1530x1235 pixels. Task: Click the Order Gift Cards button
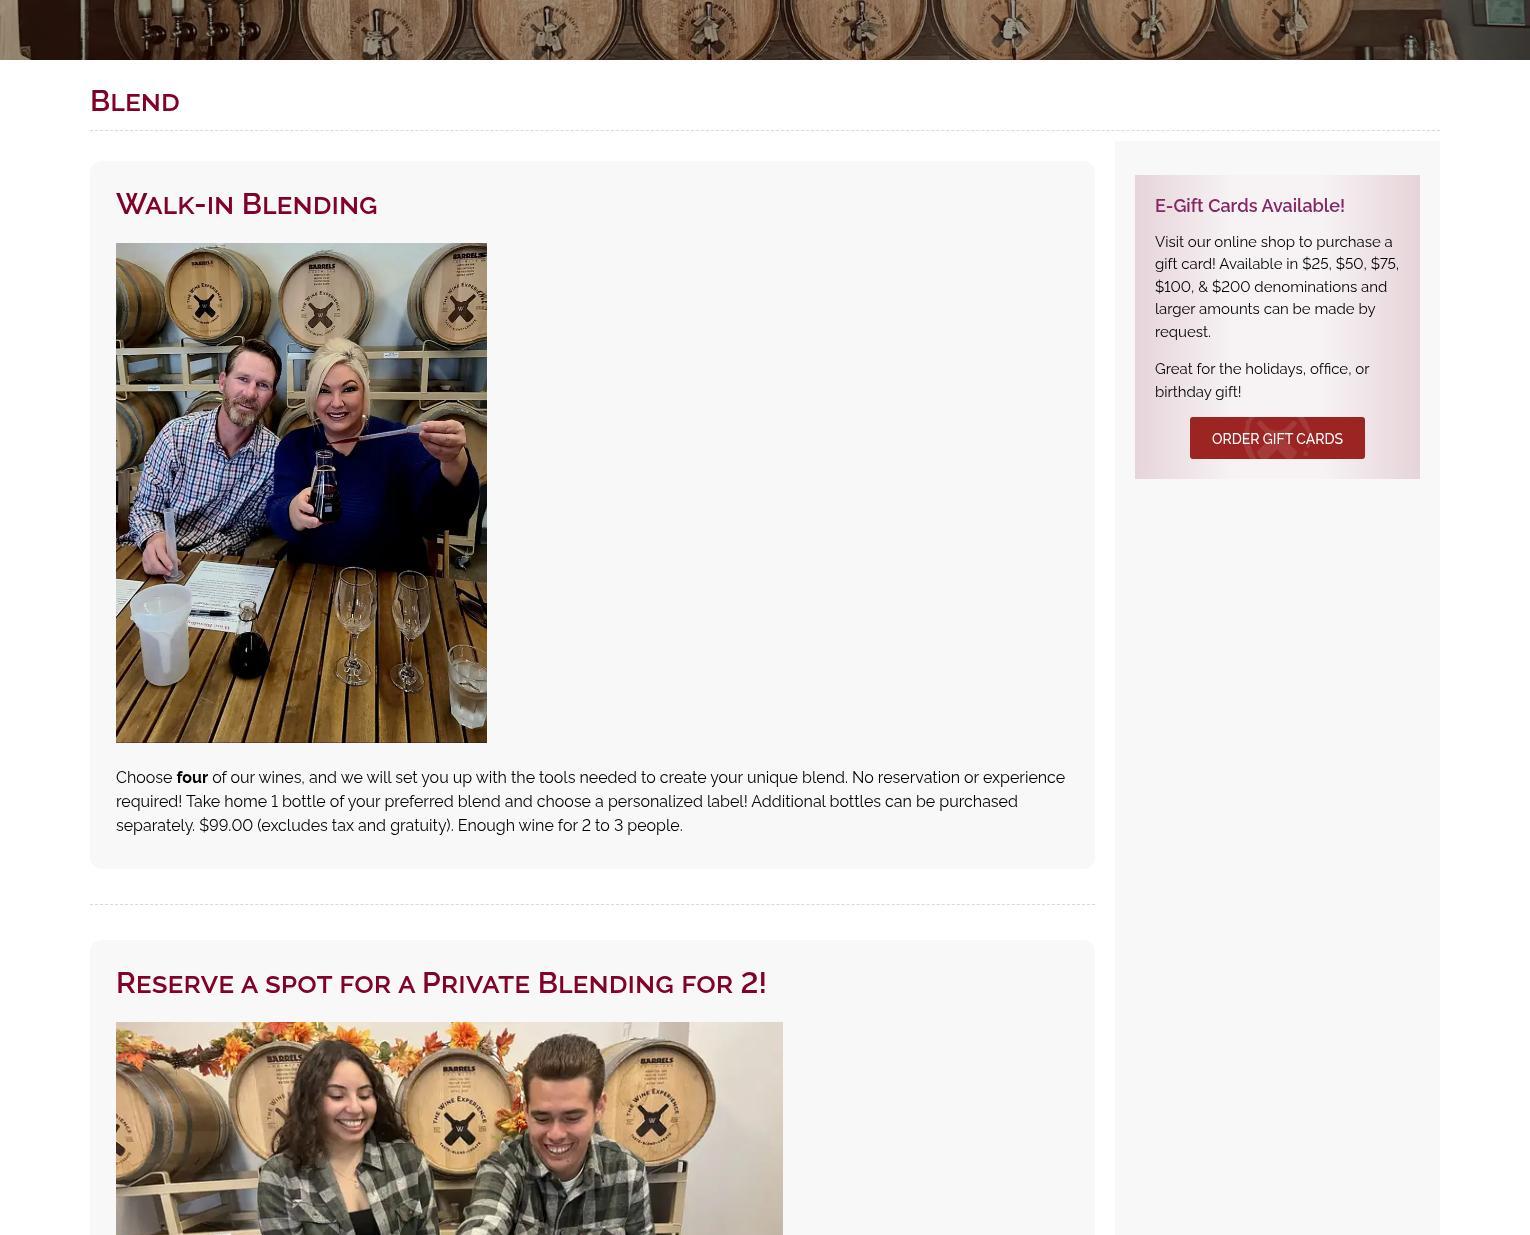click(x=1277, y=438)
